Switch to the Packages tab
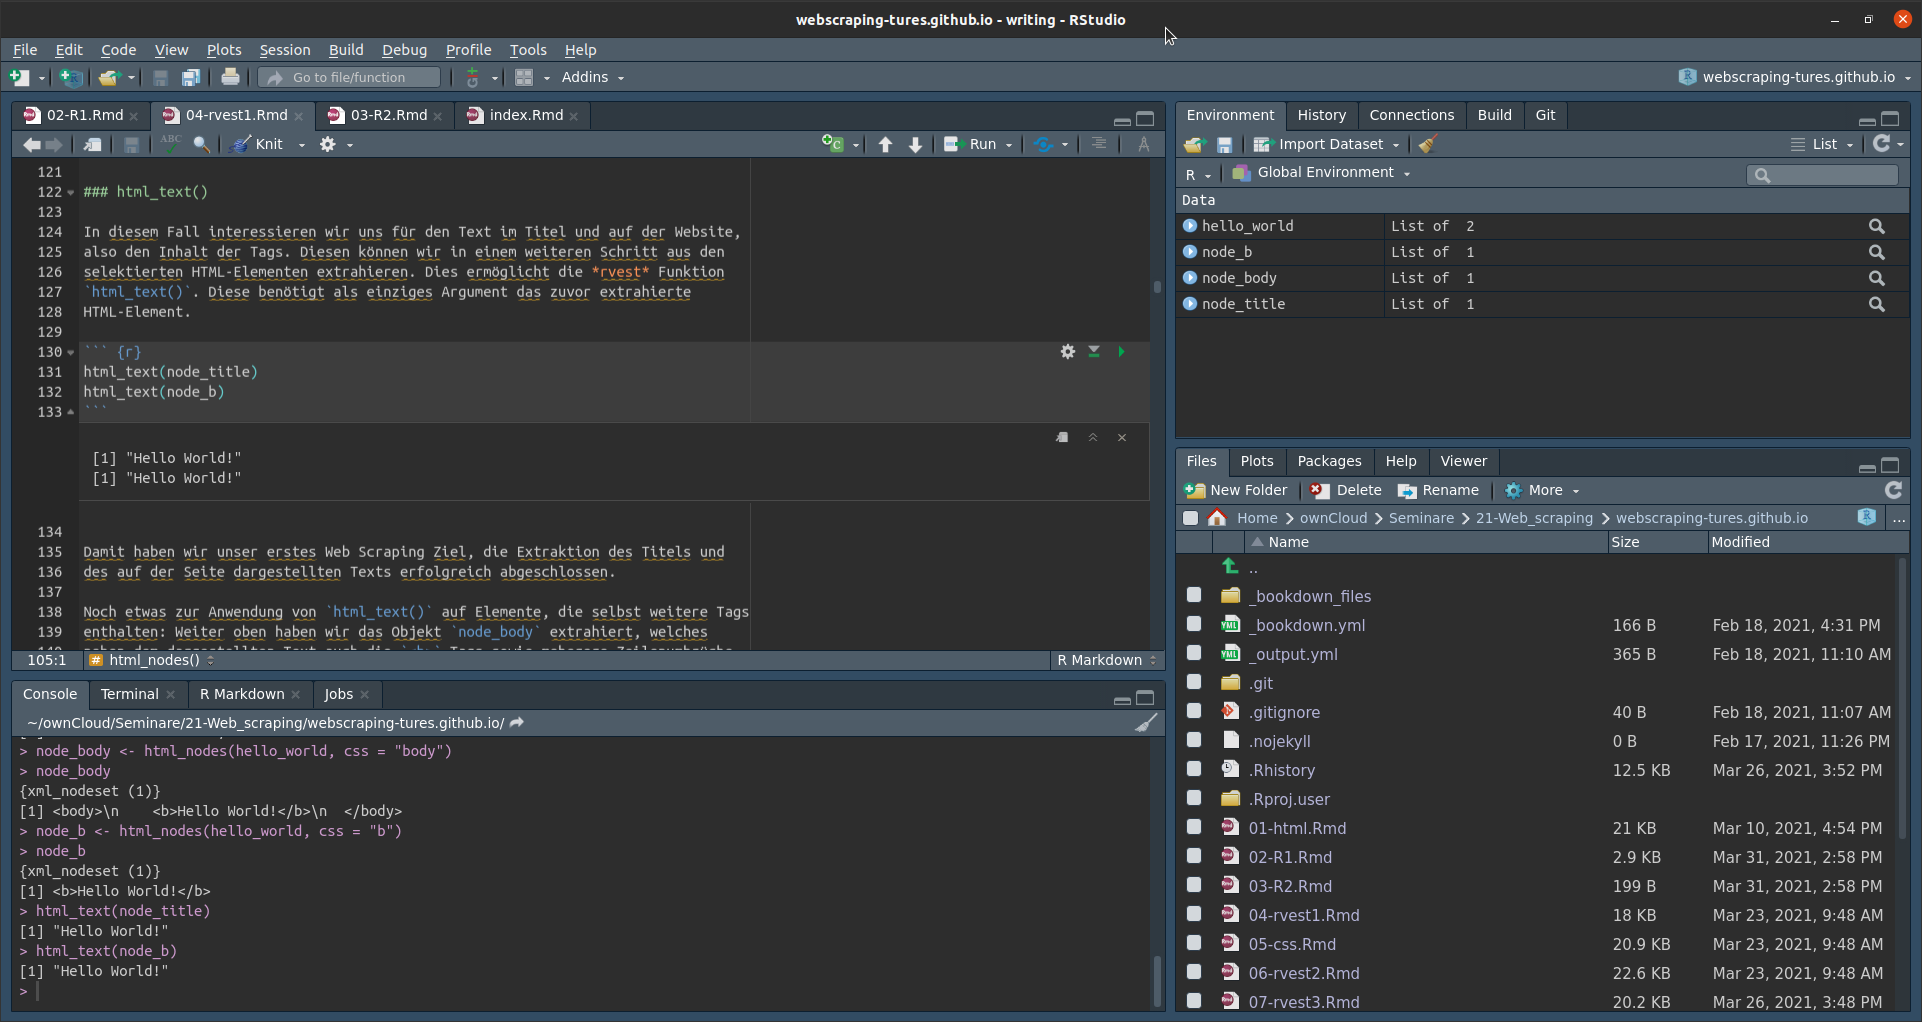Image resolution: width=1922 pixels, height=1022 pixels. (1329, 461)
